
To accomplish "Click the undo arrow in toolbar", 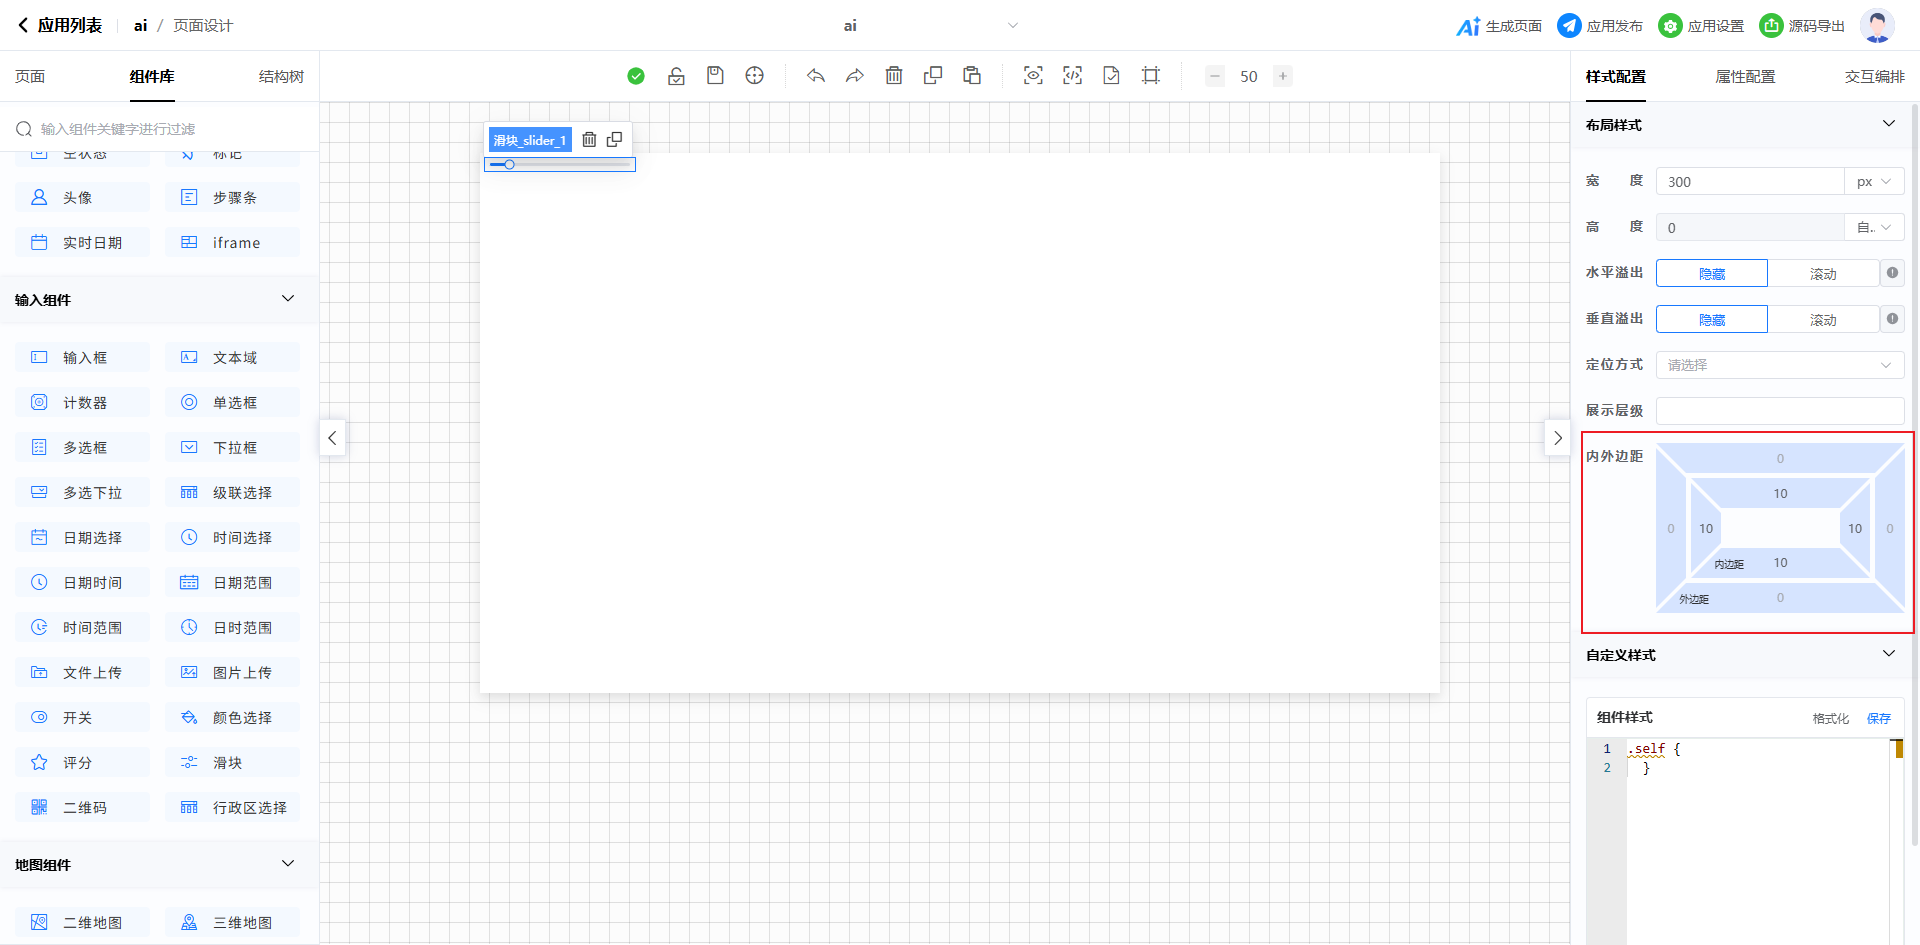I will tap(816, 76).
